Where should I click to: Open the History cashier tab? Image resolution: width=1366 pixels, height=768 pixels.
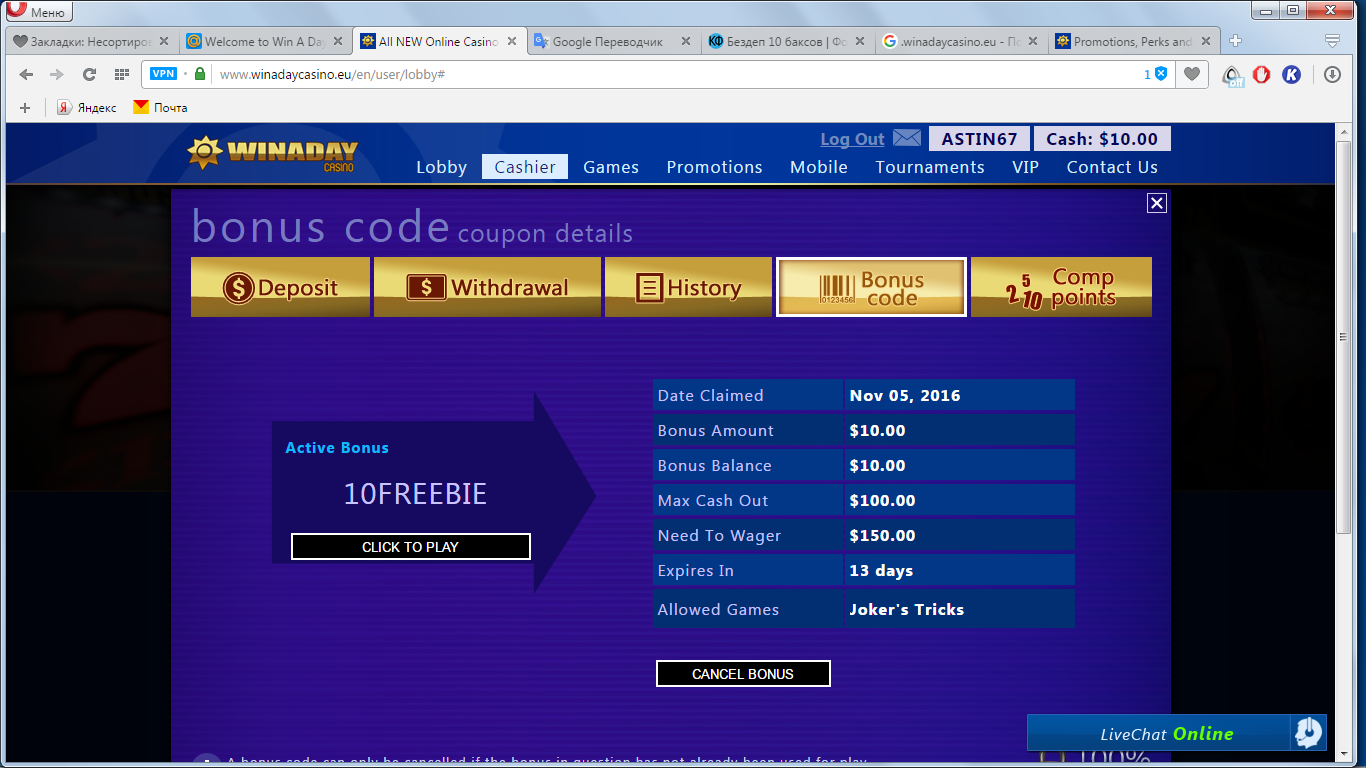(688, 287)
